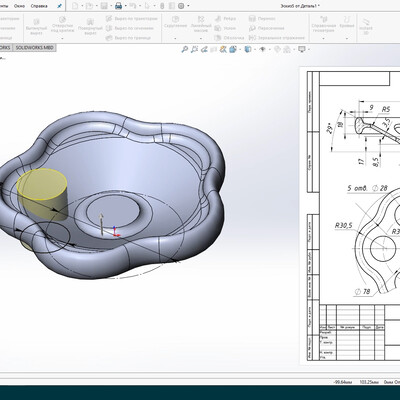The width and height of the screenshot is (400, 400).
Task: Click the R5 dimension in drawing
Action: tap(386, 109)
